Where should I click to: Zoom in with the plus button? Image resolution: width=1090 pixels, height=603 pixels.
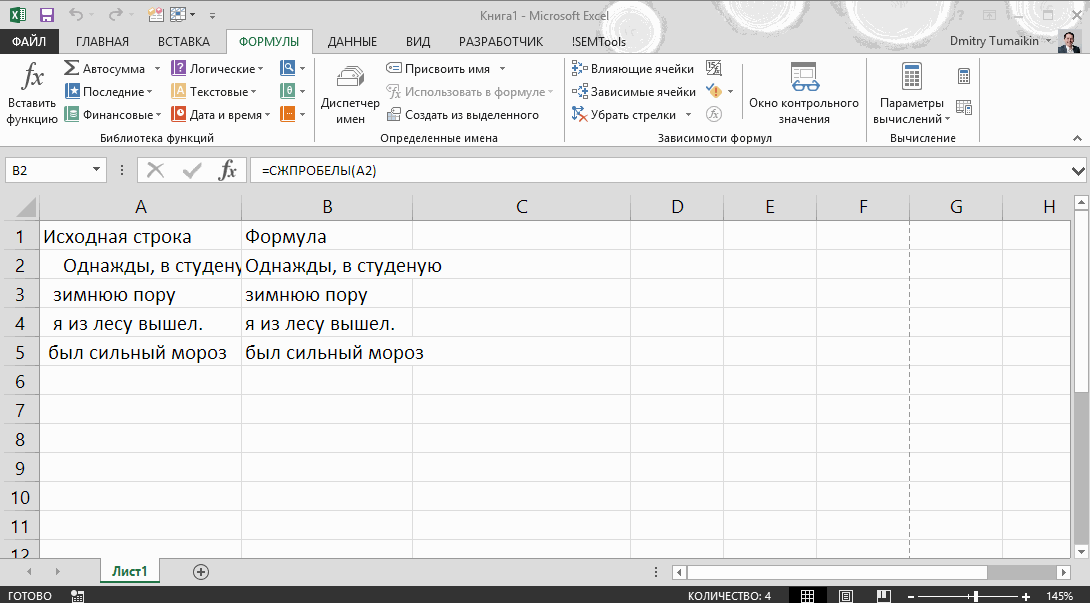point(1026,596)
